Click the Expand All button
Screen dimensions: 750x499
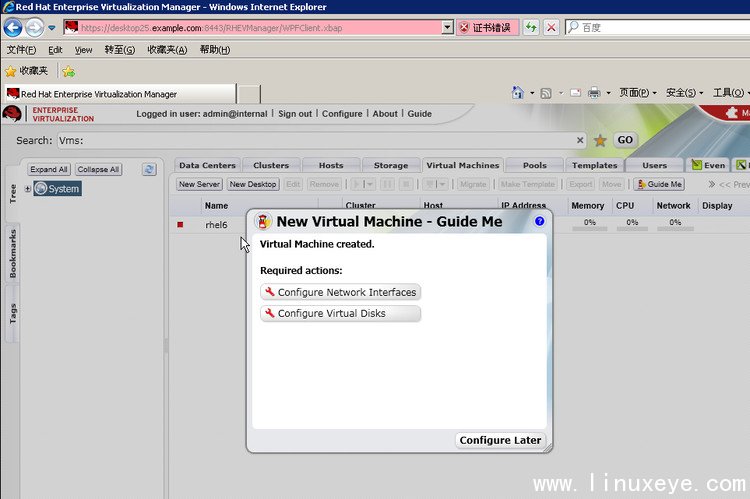(x=49, y=169)
